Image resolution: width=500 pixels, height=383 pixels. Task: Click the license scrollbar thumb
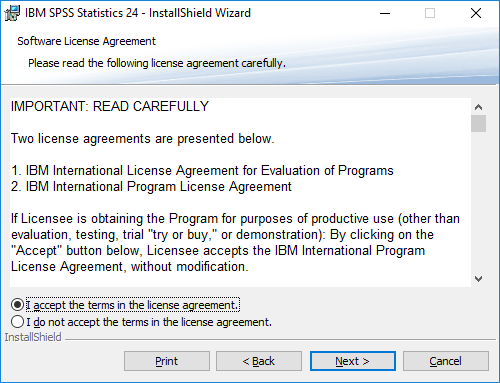point(479,123)
